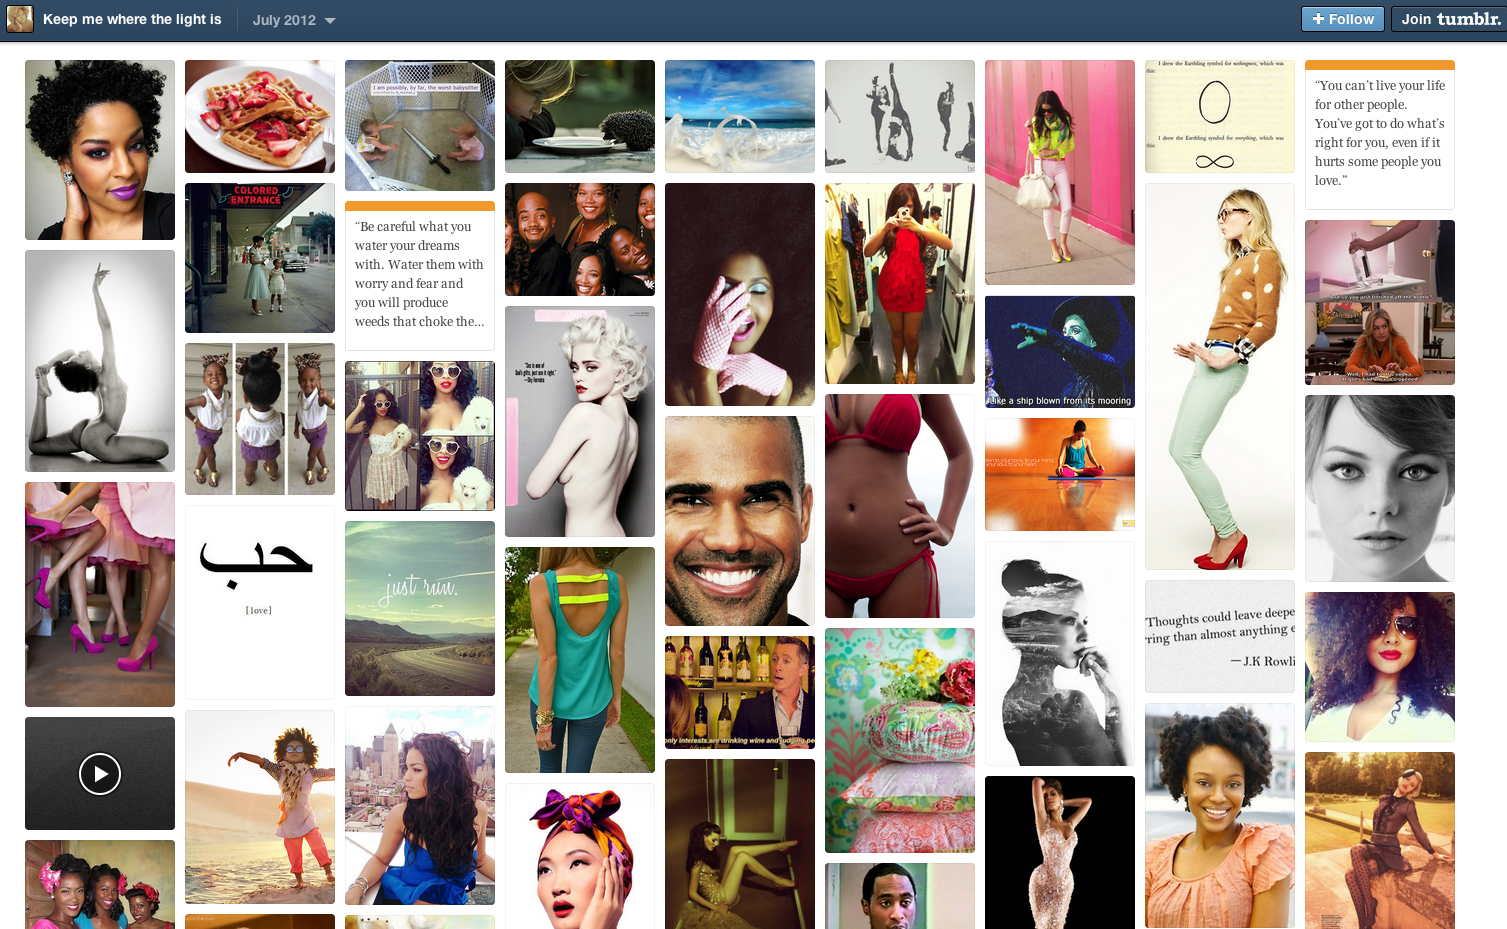Open the ship blown from its mooring gif
The width and height of the screenshot is (1507, 929).
(x=1059, y=351)
